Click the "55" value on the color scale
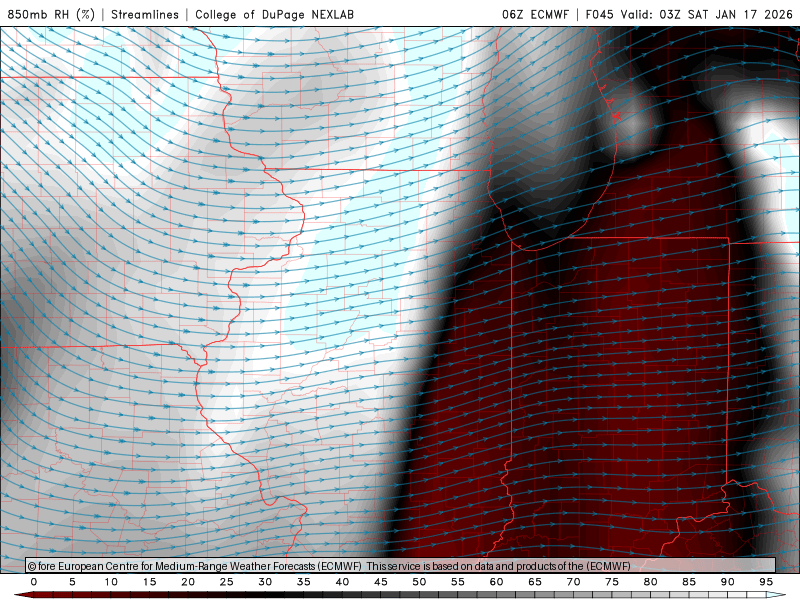The height and width of the screenshot is (600, 800). point(458,582)
